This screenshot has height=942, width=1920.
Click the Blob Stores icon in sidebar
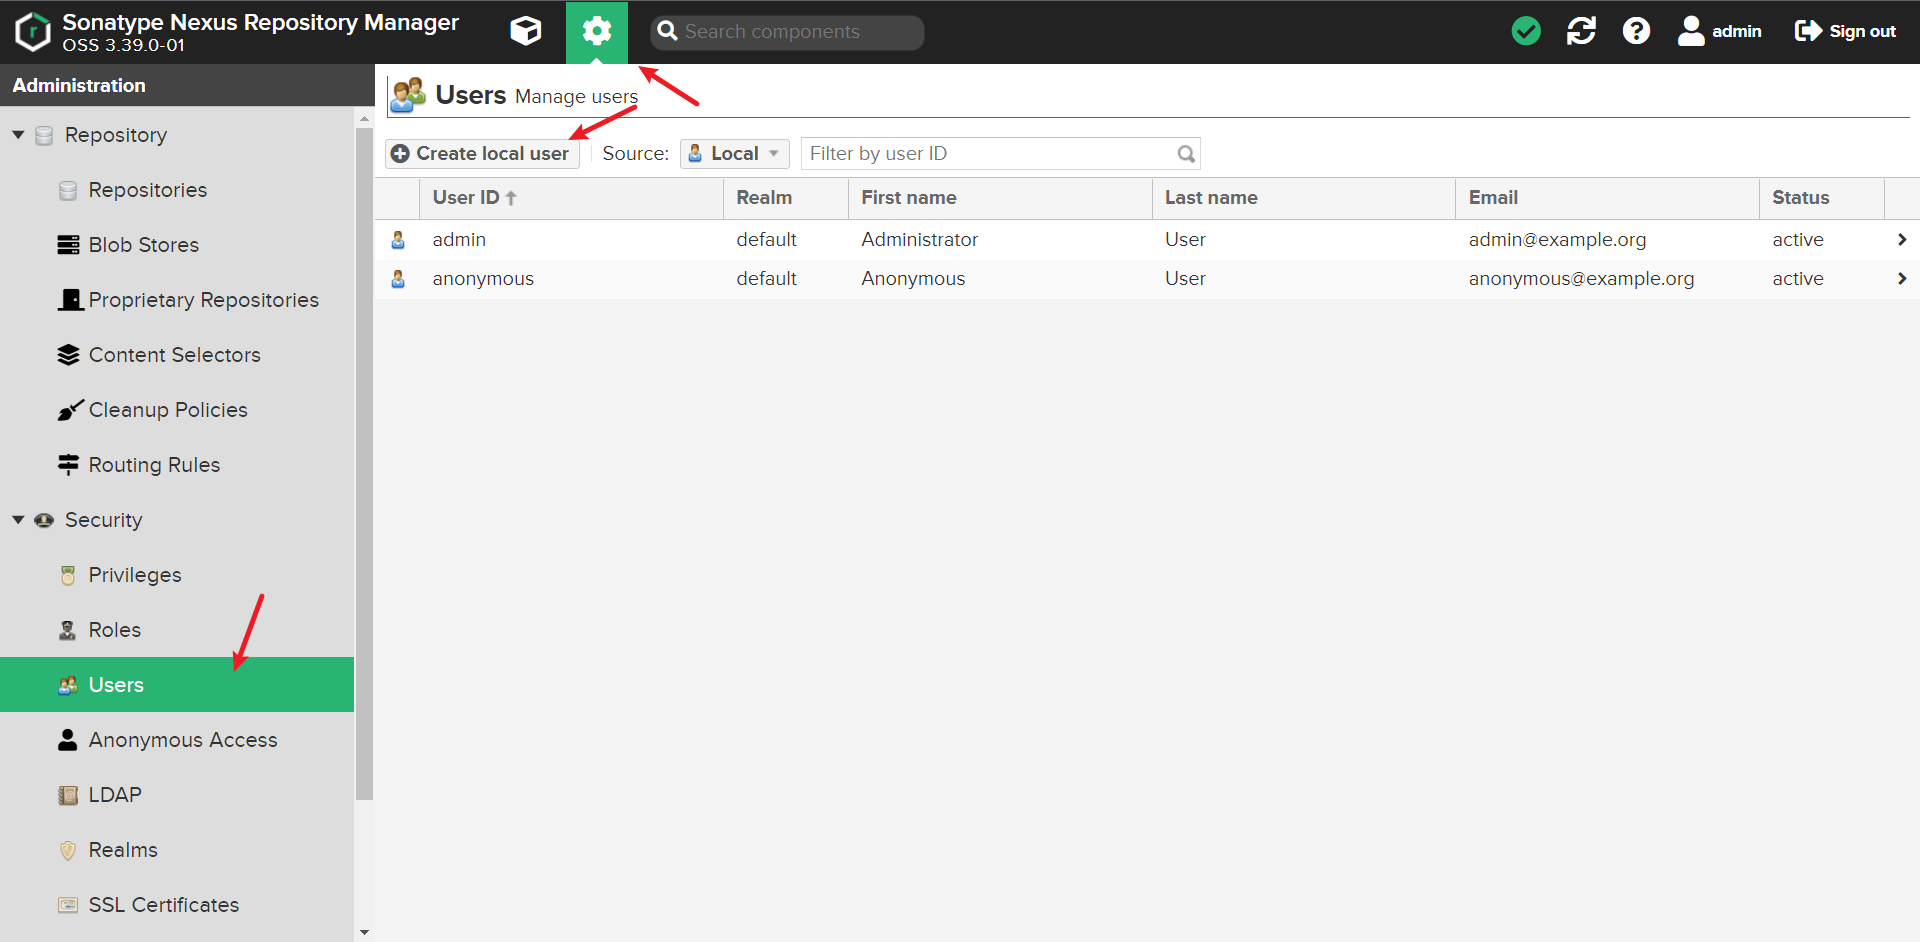(x=68, y=245)
